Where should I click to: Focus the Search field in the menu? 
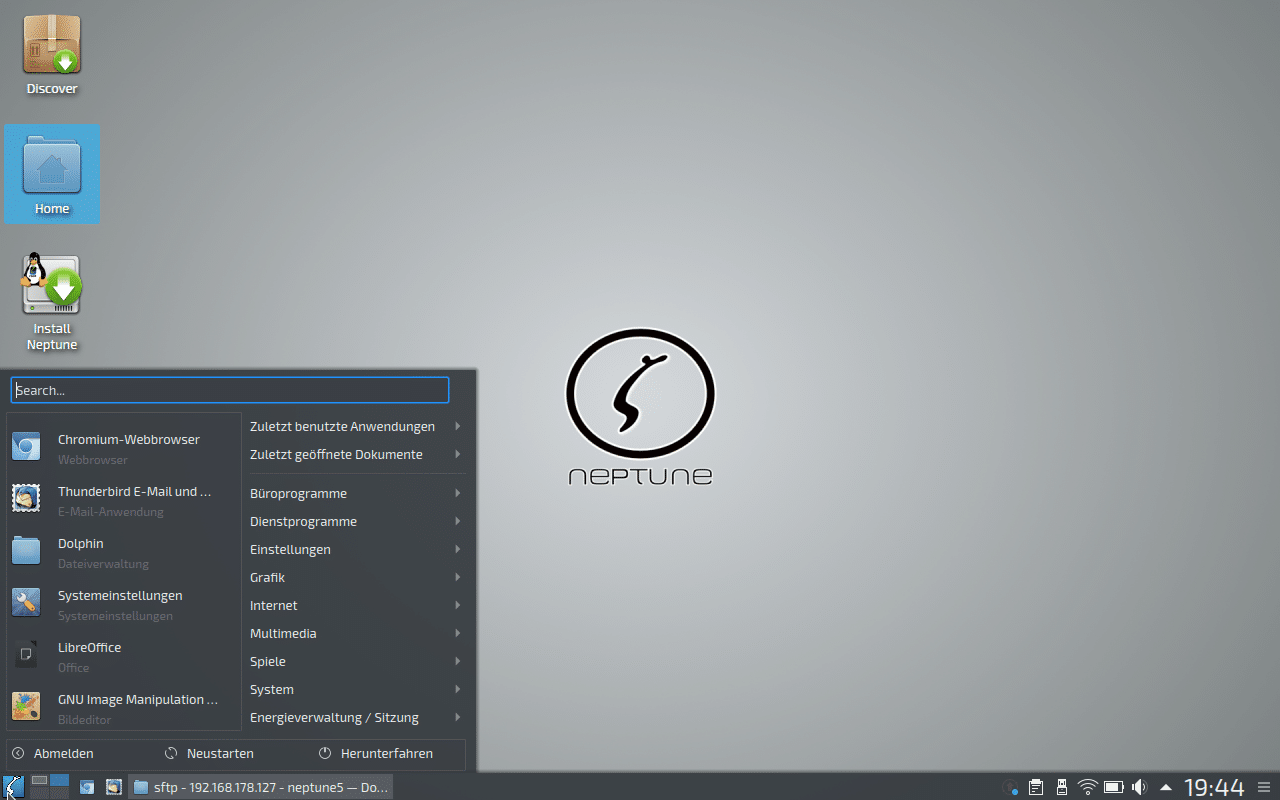(x=230, y=390)
